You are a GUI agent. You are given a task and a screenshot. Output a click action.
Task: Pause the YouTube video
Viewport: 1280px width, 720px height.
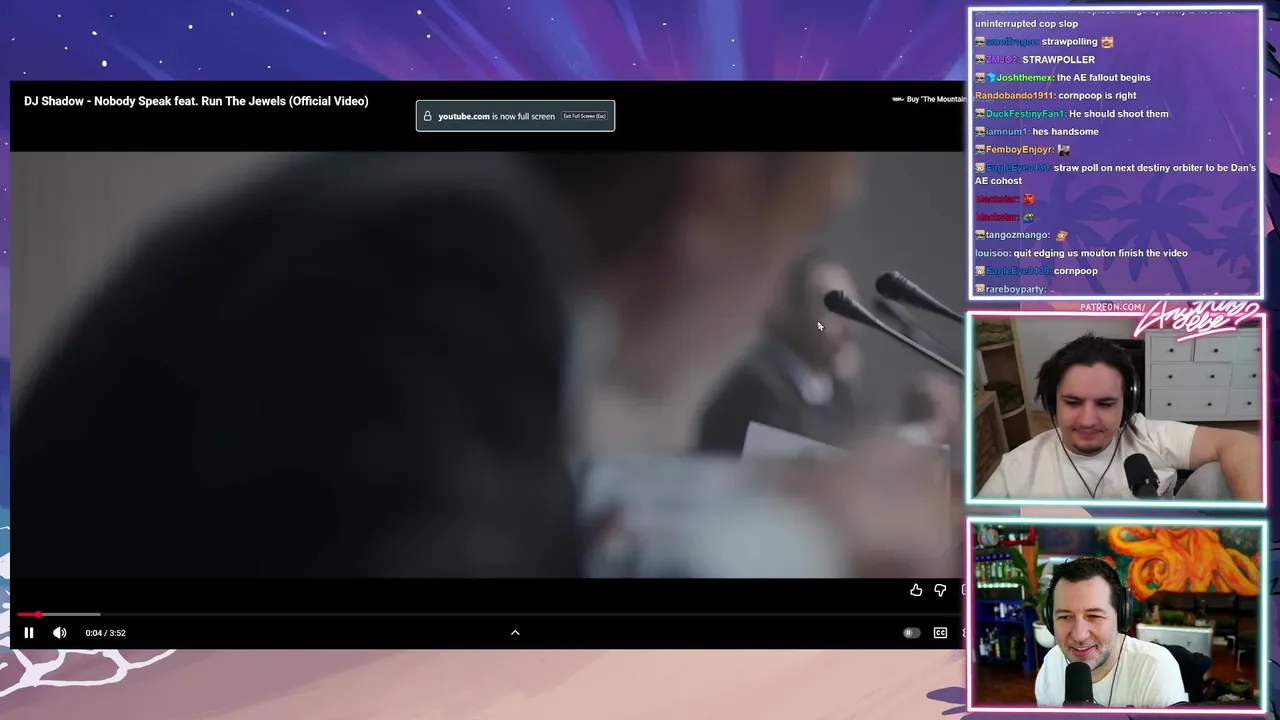coord(29,633)
